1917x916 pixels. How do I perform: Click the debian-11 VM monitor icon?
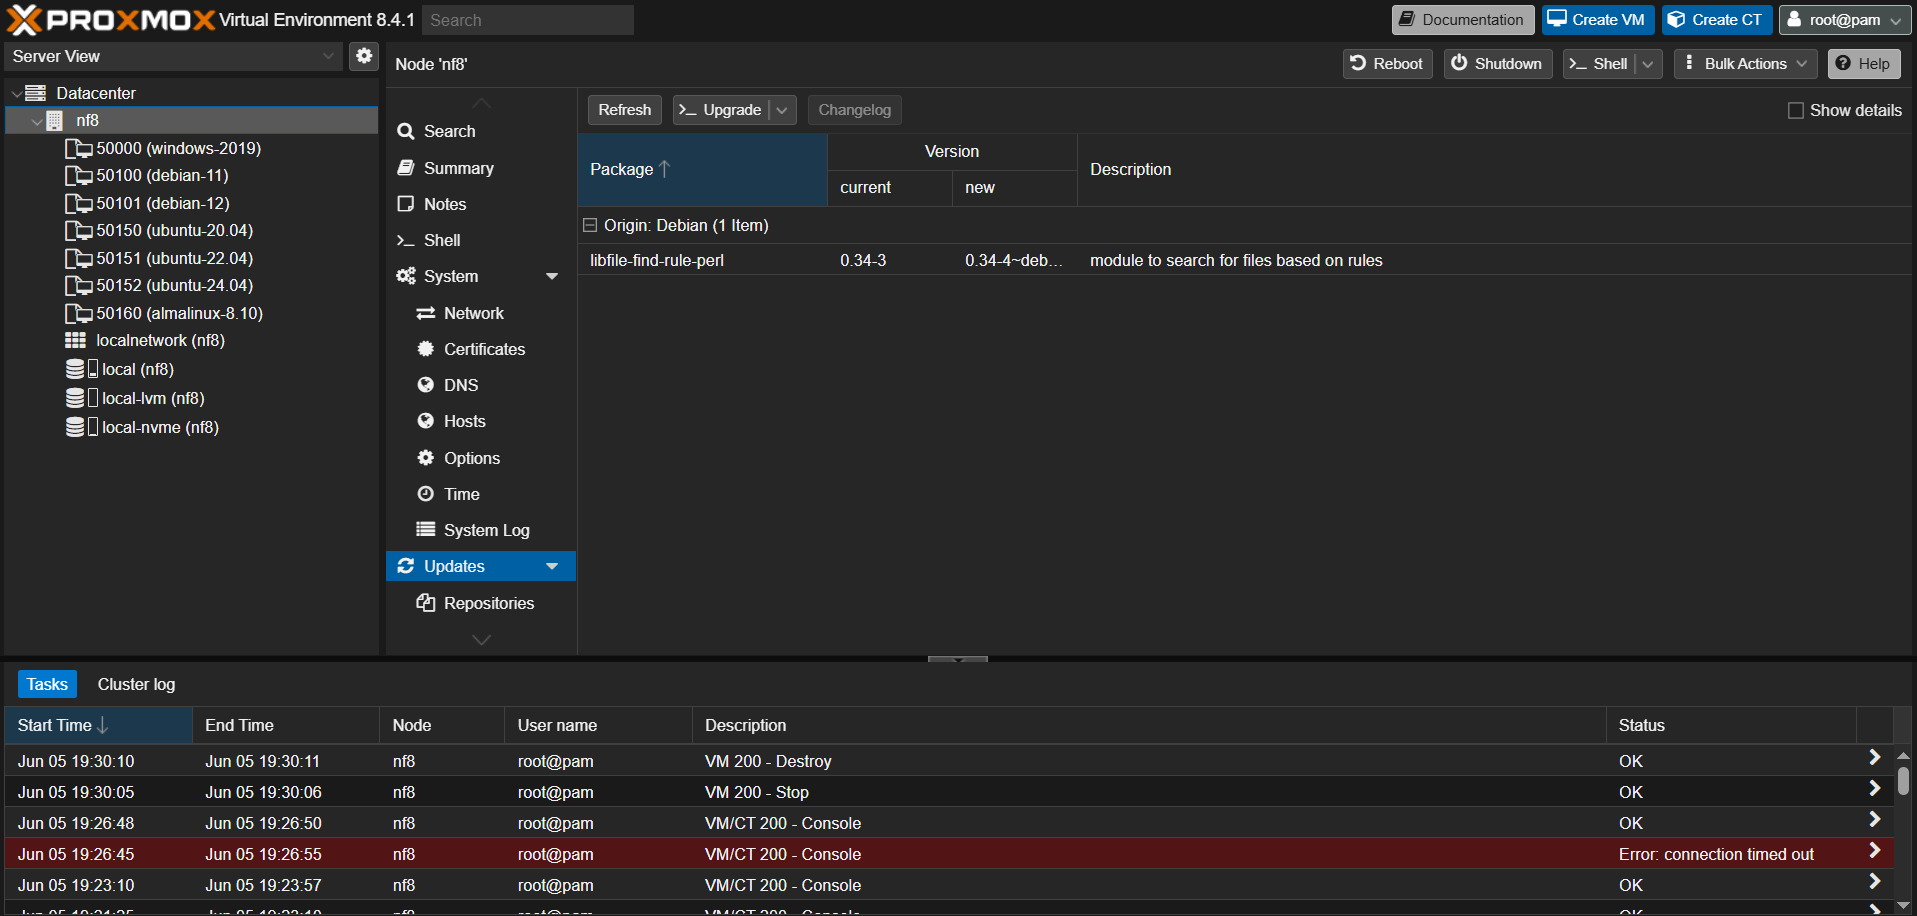(78, 176)
